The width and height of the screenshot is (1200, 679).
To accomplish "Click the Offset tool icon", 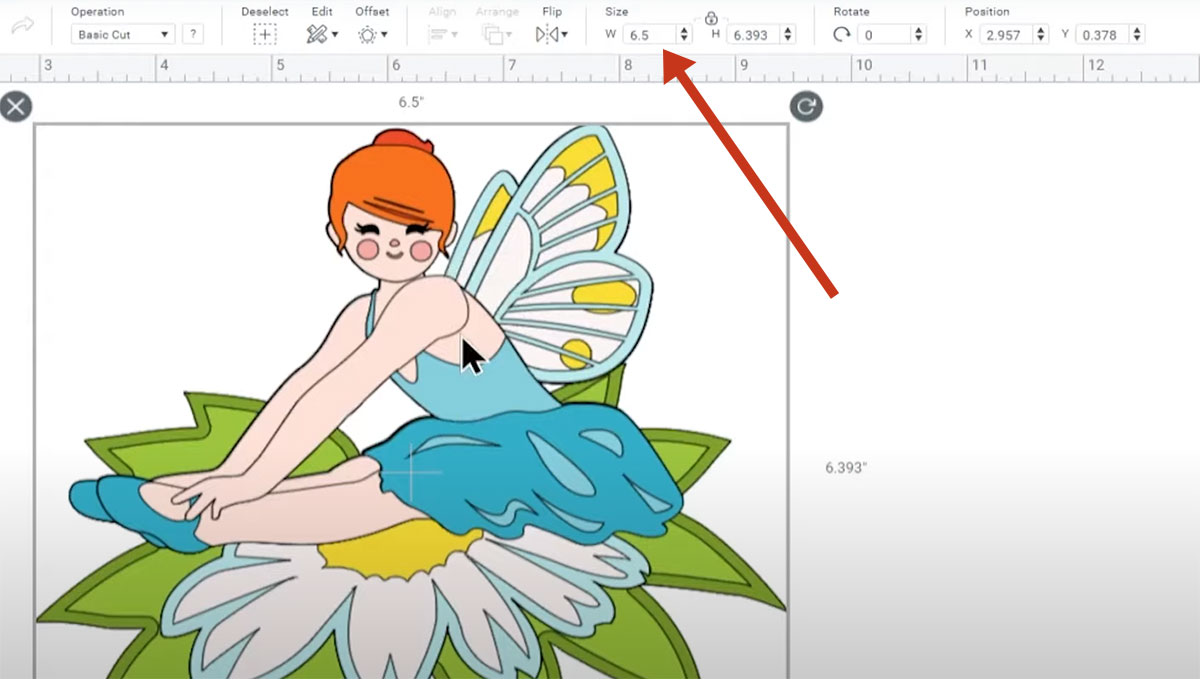I will pyautogui.click(x=372, y=34).
